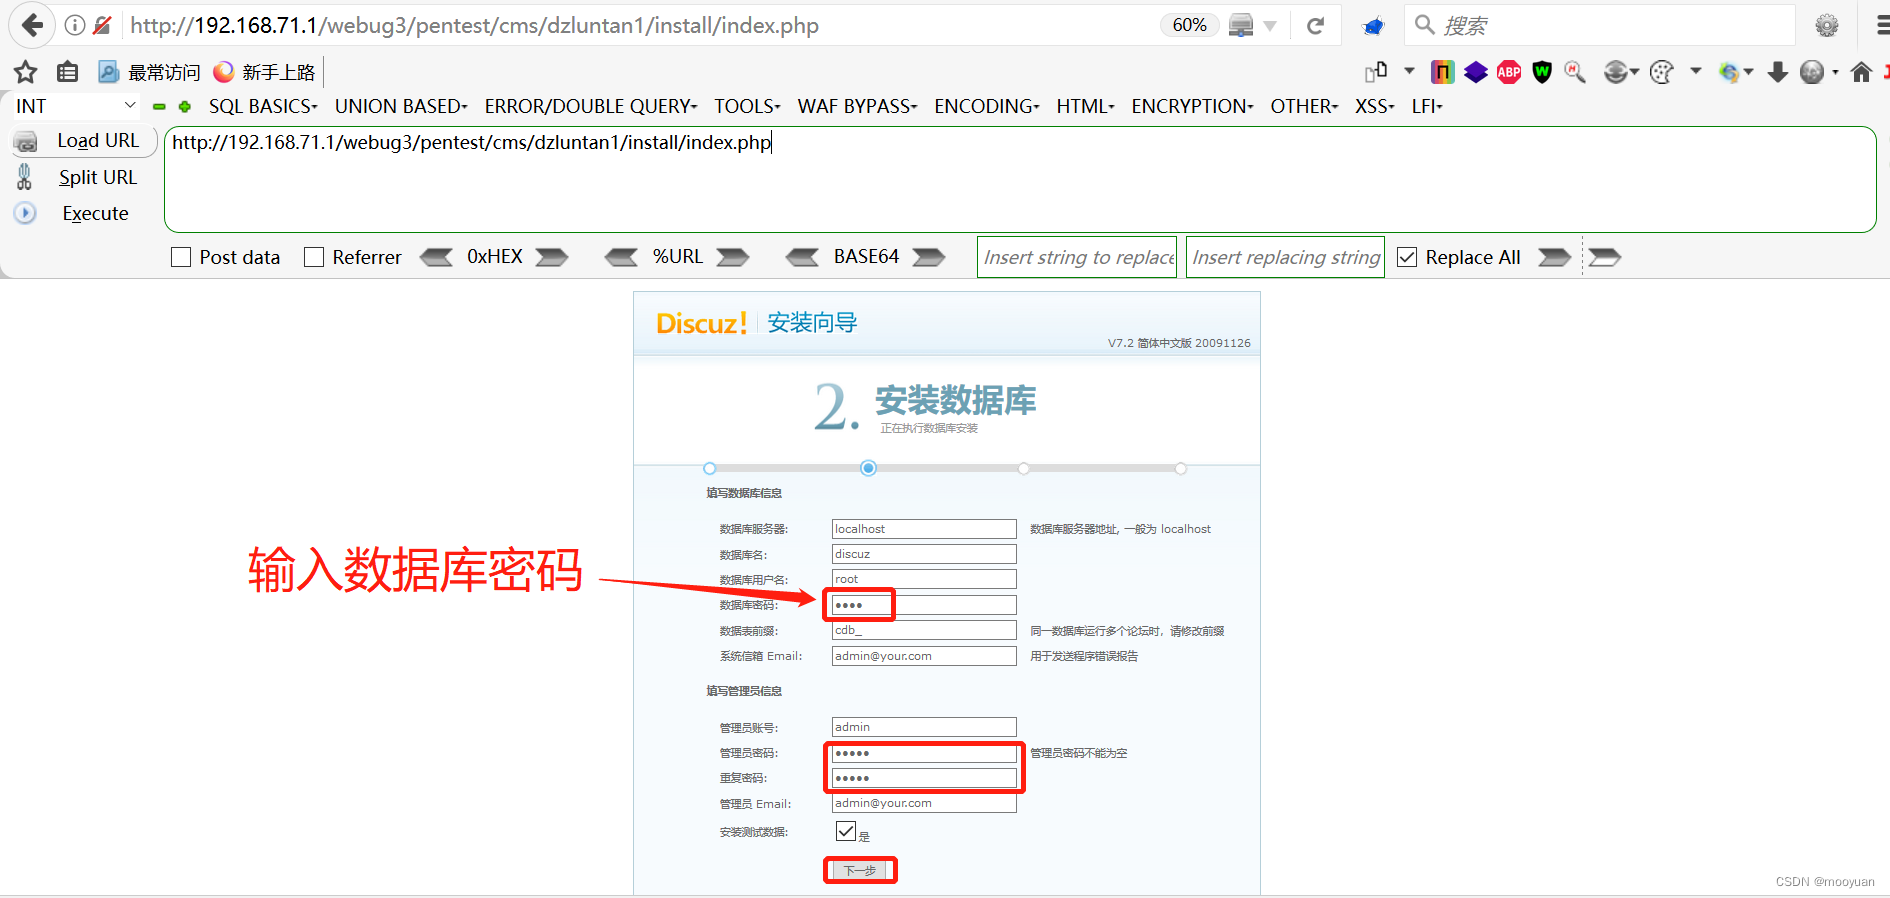Click the blue-yellow swirl proxy icon
1890x898 pixels.
click(x=1729, y=72)
